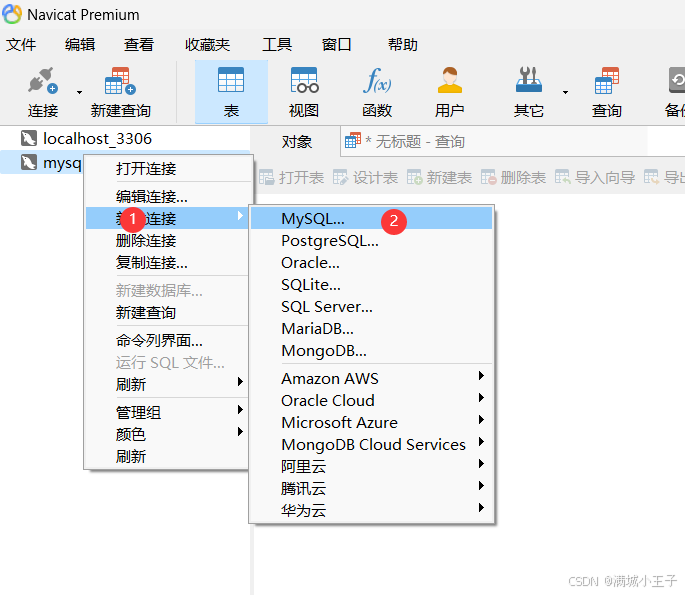Open the 收藏夹 (Favorites) menu

(208, 45)
